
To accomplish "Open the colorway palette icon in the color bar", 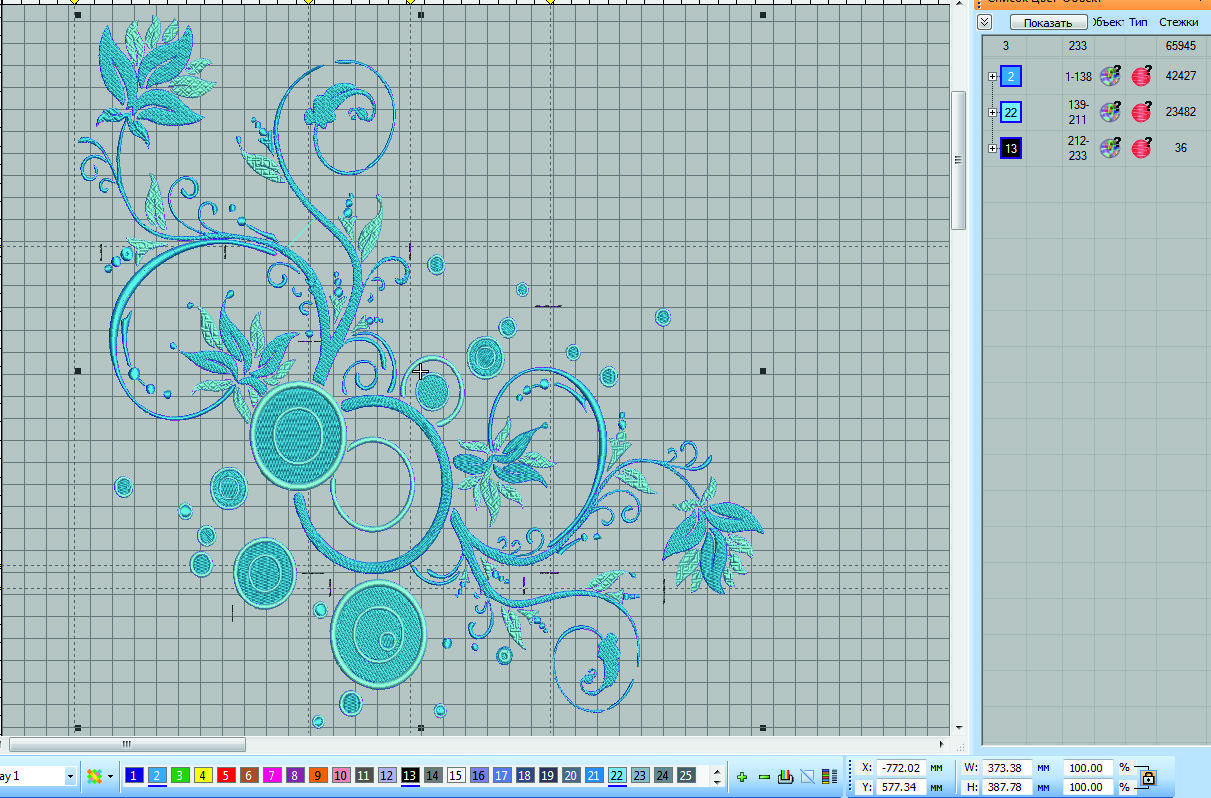I will point(94,776).
